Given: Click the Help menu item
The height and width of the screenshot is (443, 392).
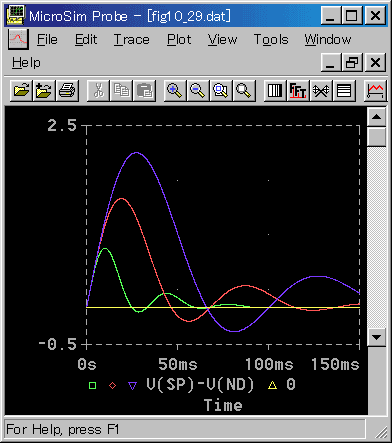Looking at the screenshot, I should click(x=26, y=62).
